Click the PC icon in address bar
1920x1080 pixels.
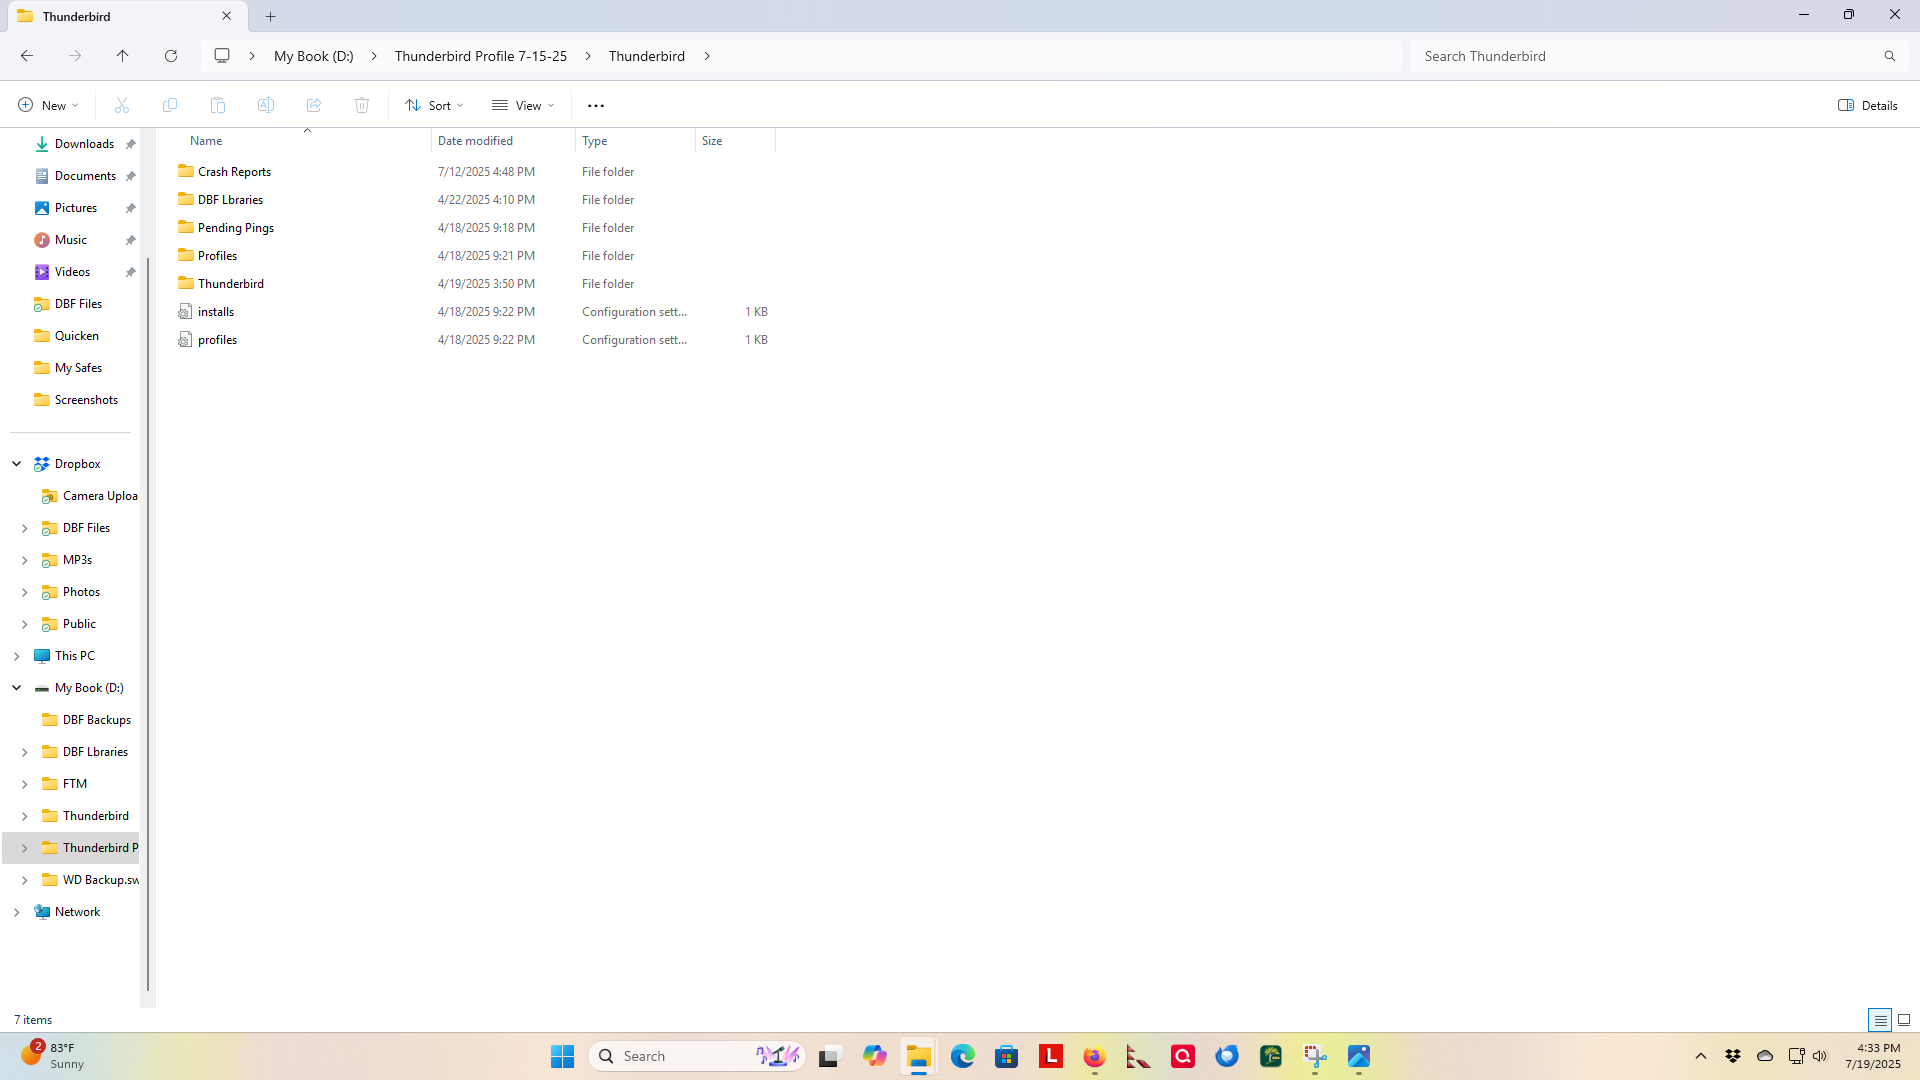222,56
